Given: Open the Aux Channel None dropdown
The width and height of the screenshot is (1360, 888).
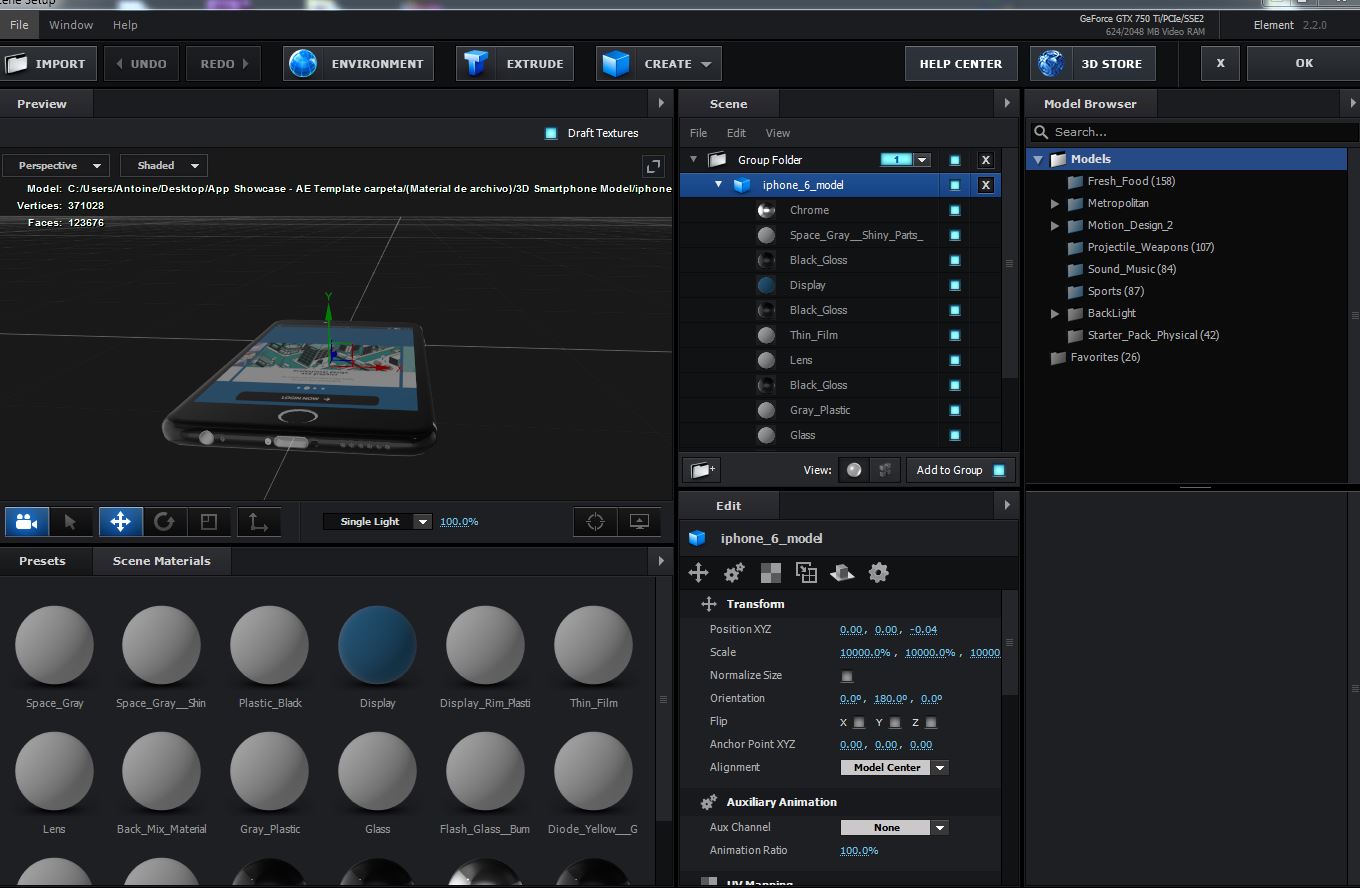Looking at the screenshot, I should 894,828.
